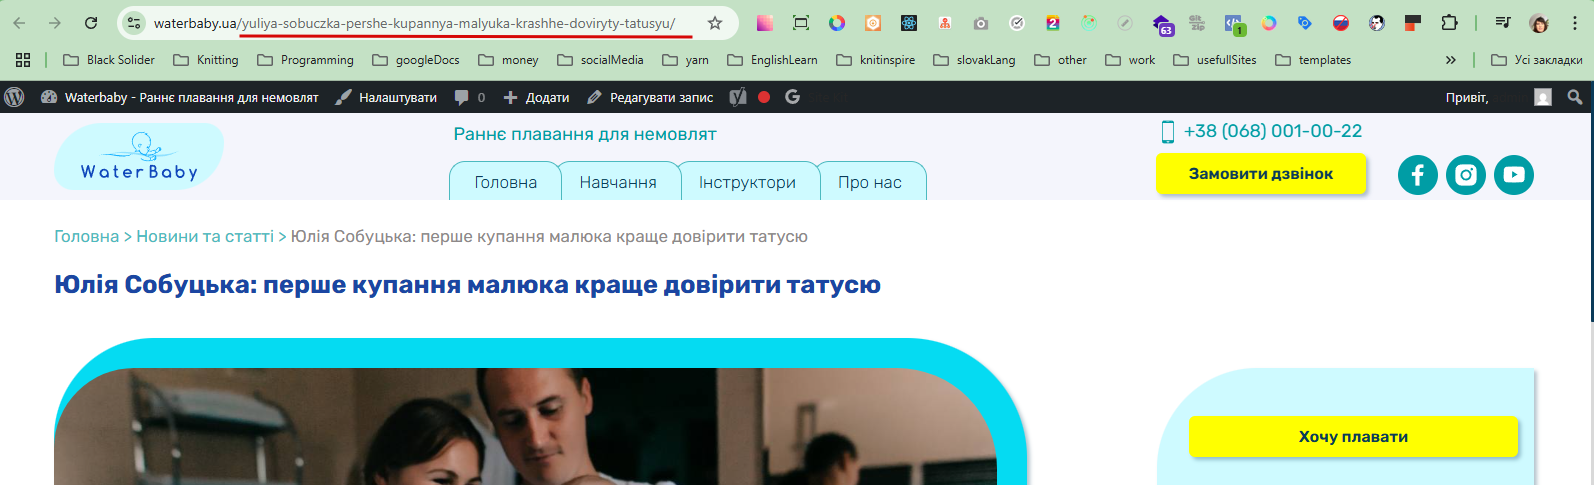Click Редагувати запис in admin bar

pyautogui.click(x=650, y=97)
